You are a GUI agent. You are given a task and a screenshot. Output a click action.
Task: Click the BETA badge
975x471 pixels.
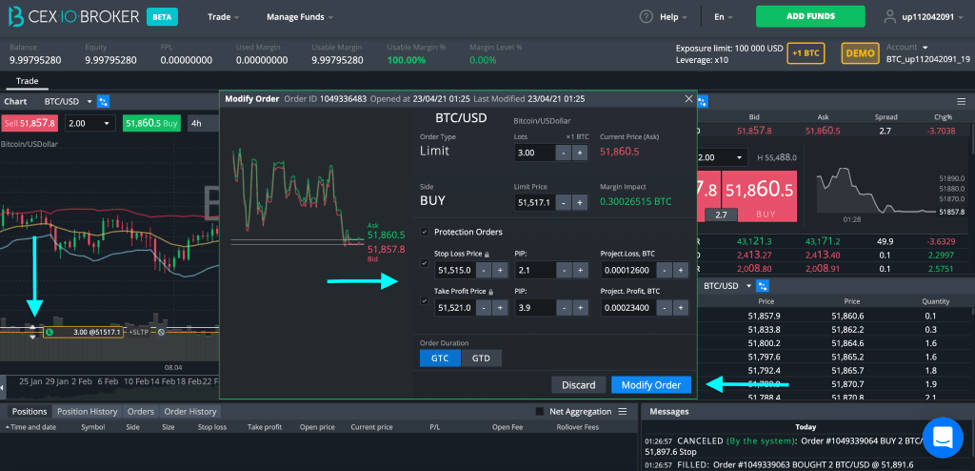coord(162,16)
